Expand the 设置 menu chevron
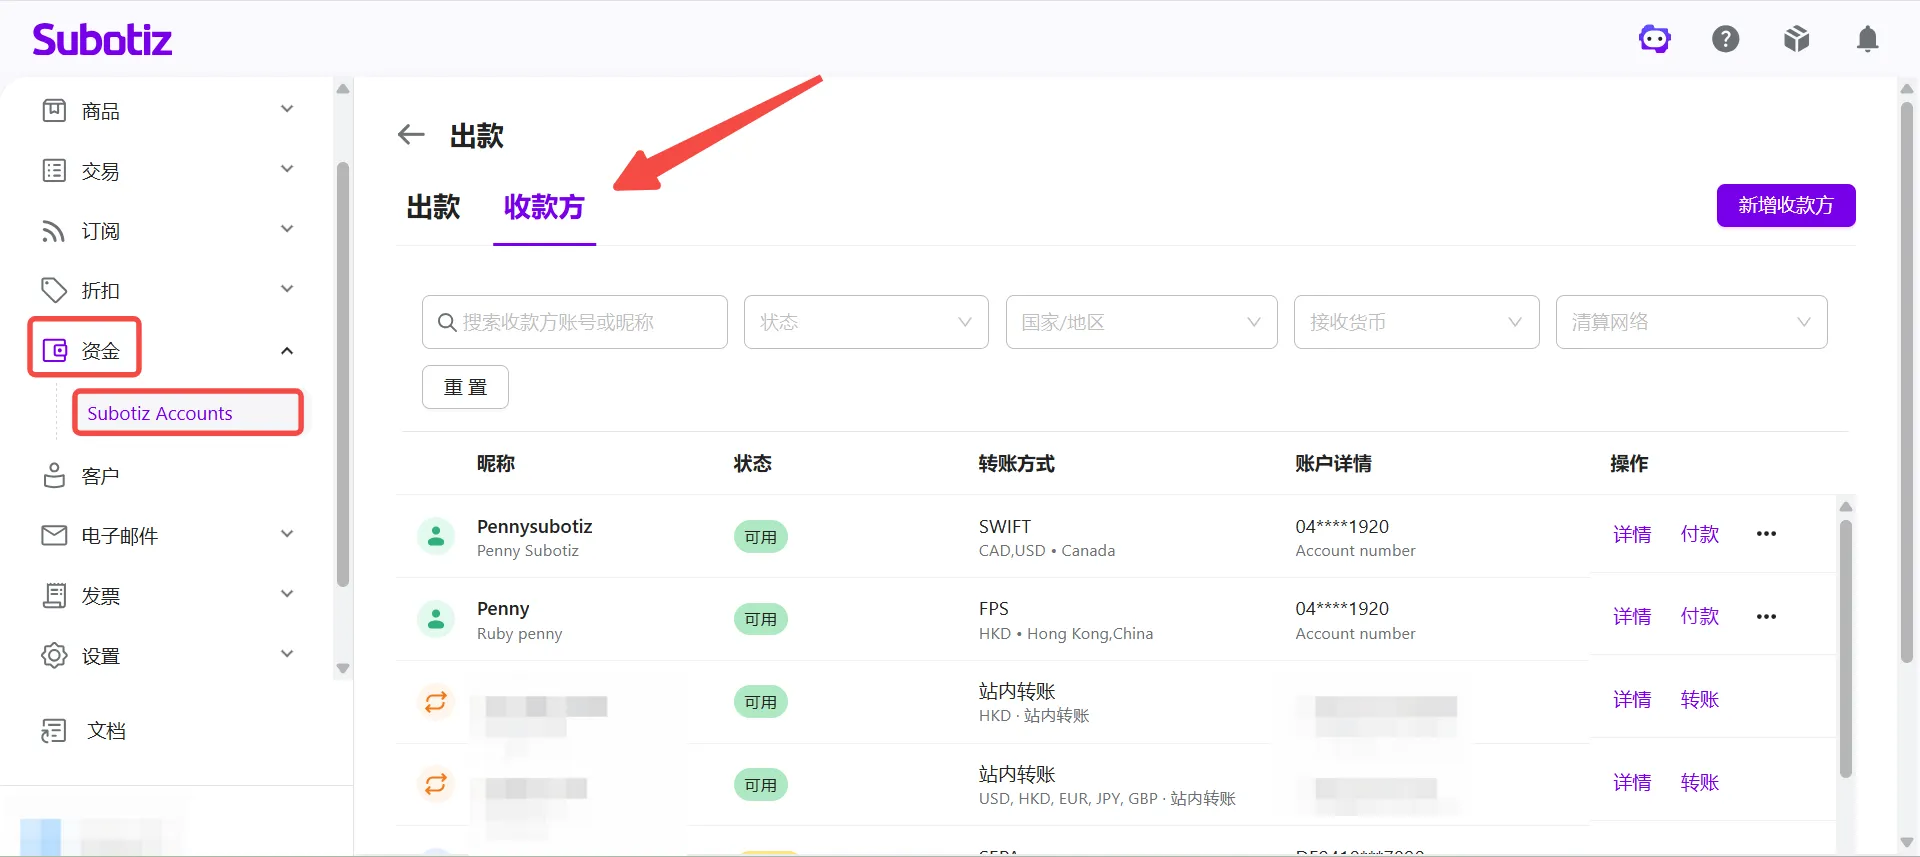 click(x=287, y=654)
